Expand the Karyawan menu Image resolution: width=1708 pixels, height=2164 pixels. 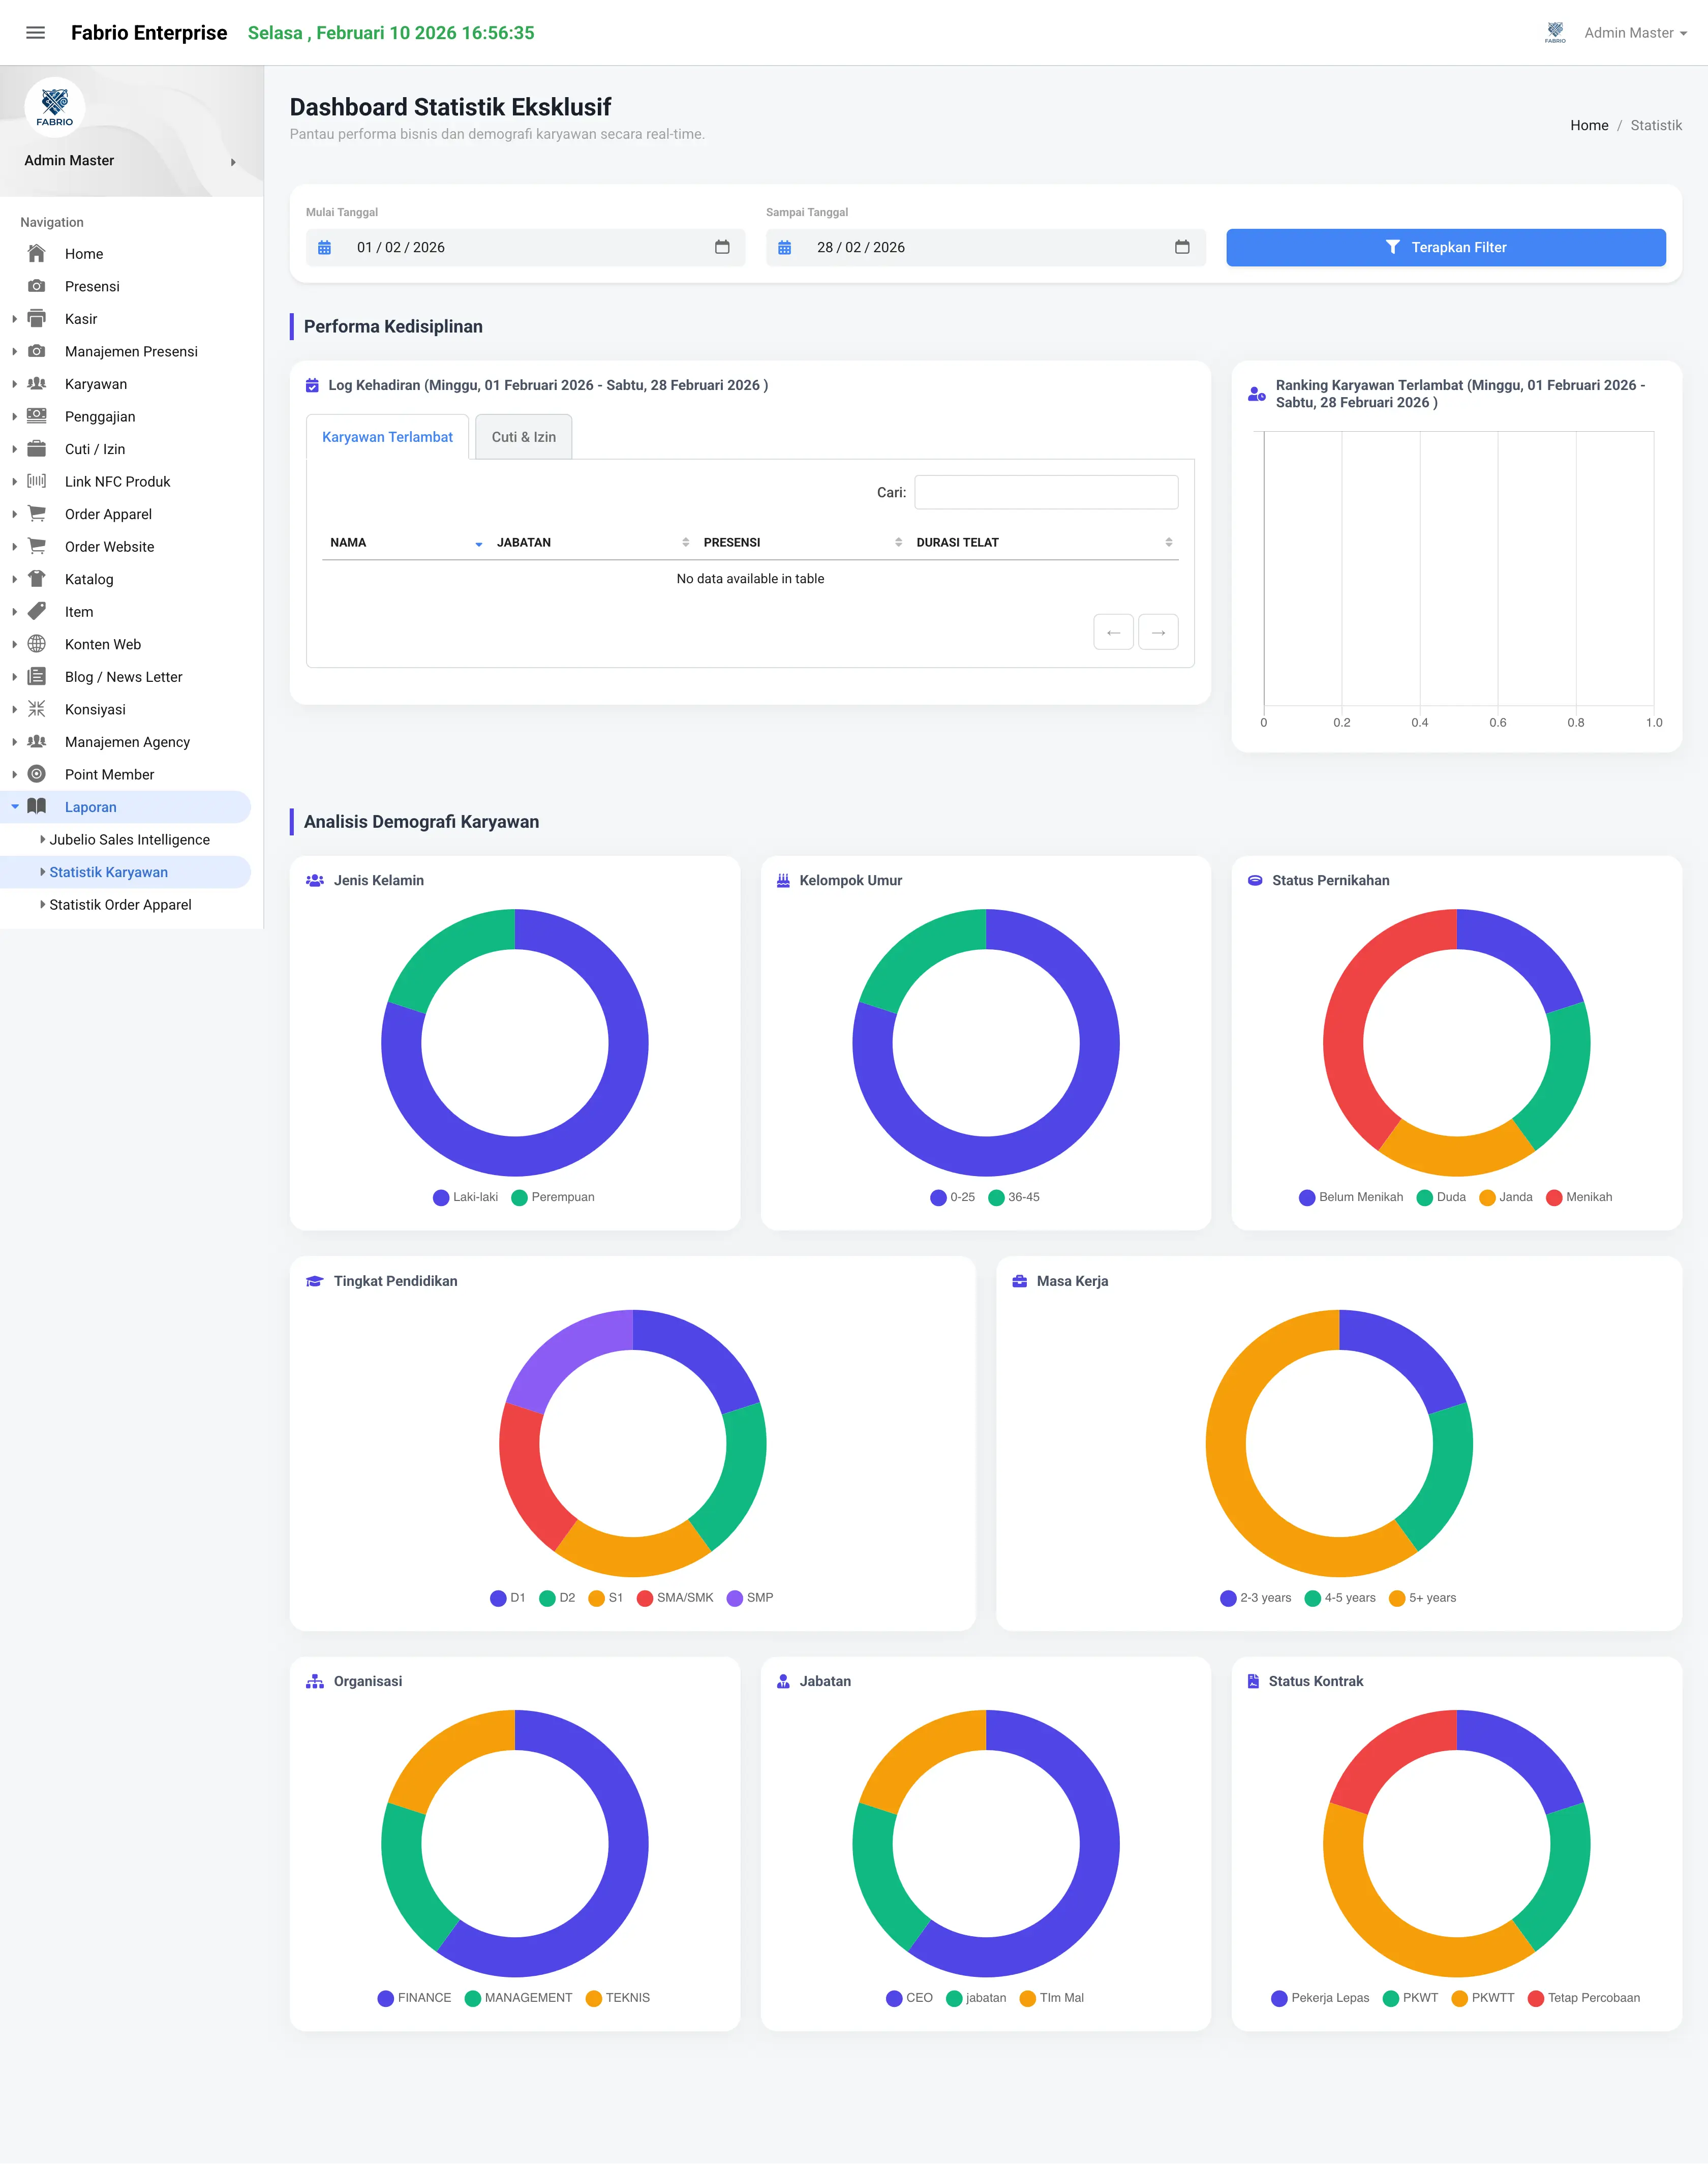pos(14,384)
